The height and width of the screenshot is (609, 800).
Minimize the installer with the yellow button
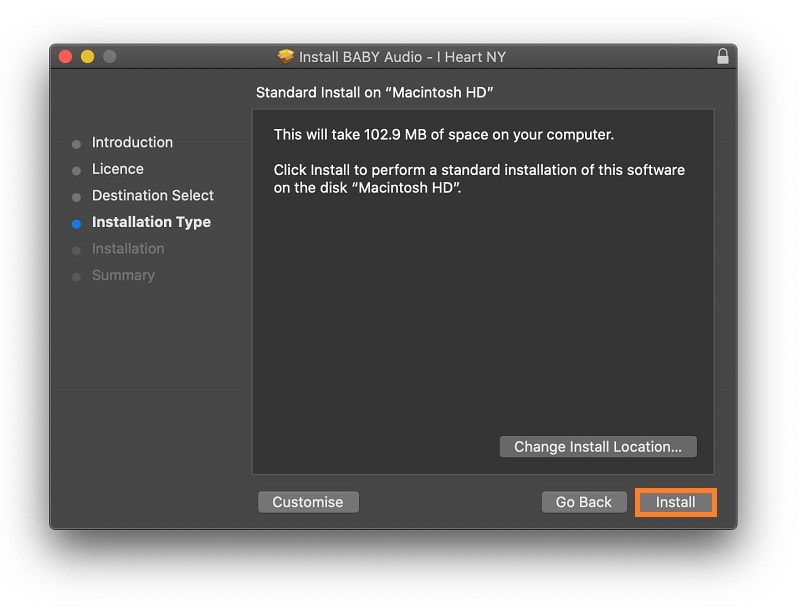coord(87,57)
